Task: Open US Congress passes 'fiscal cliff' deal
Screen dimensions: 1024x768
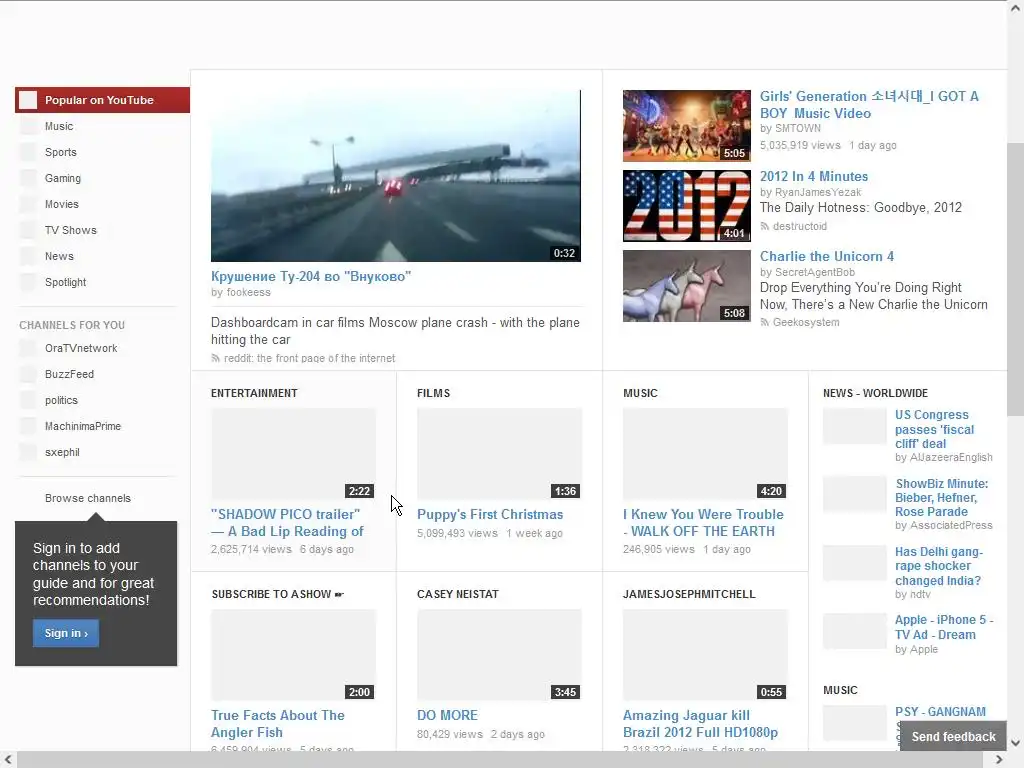Action: pyautogui.click(x=935, y=429)
